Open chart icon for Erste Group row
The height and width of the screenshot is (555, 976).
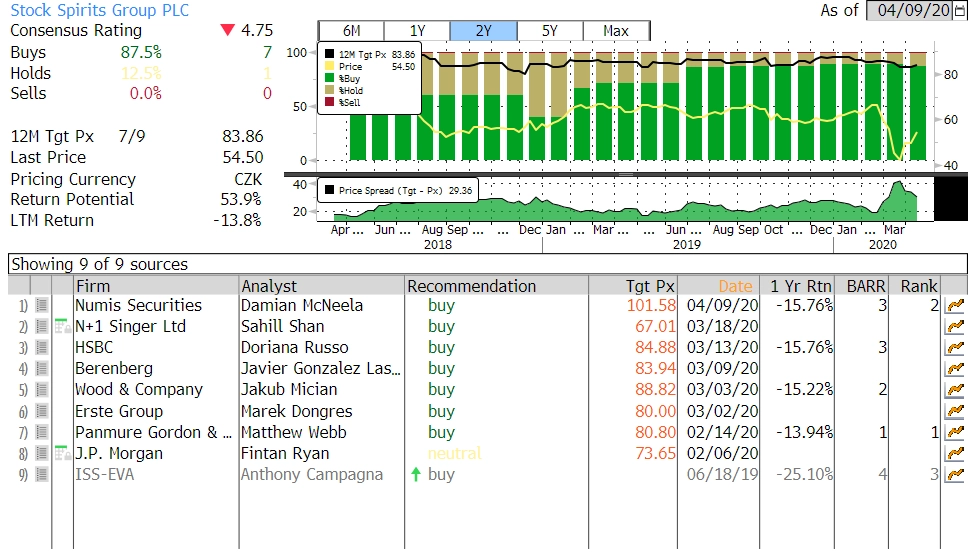(x=954, y=411)
